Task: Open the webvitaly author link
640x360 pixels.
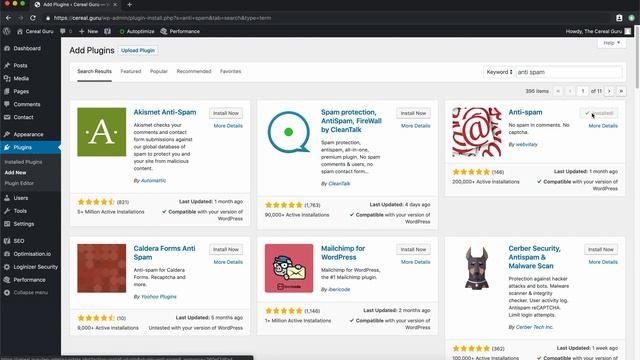Action: point(527,144)
